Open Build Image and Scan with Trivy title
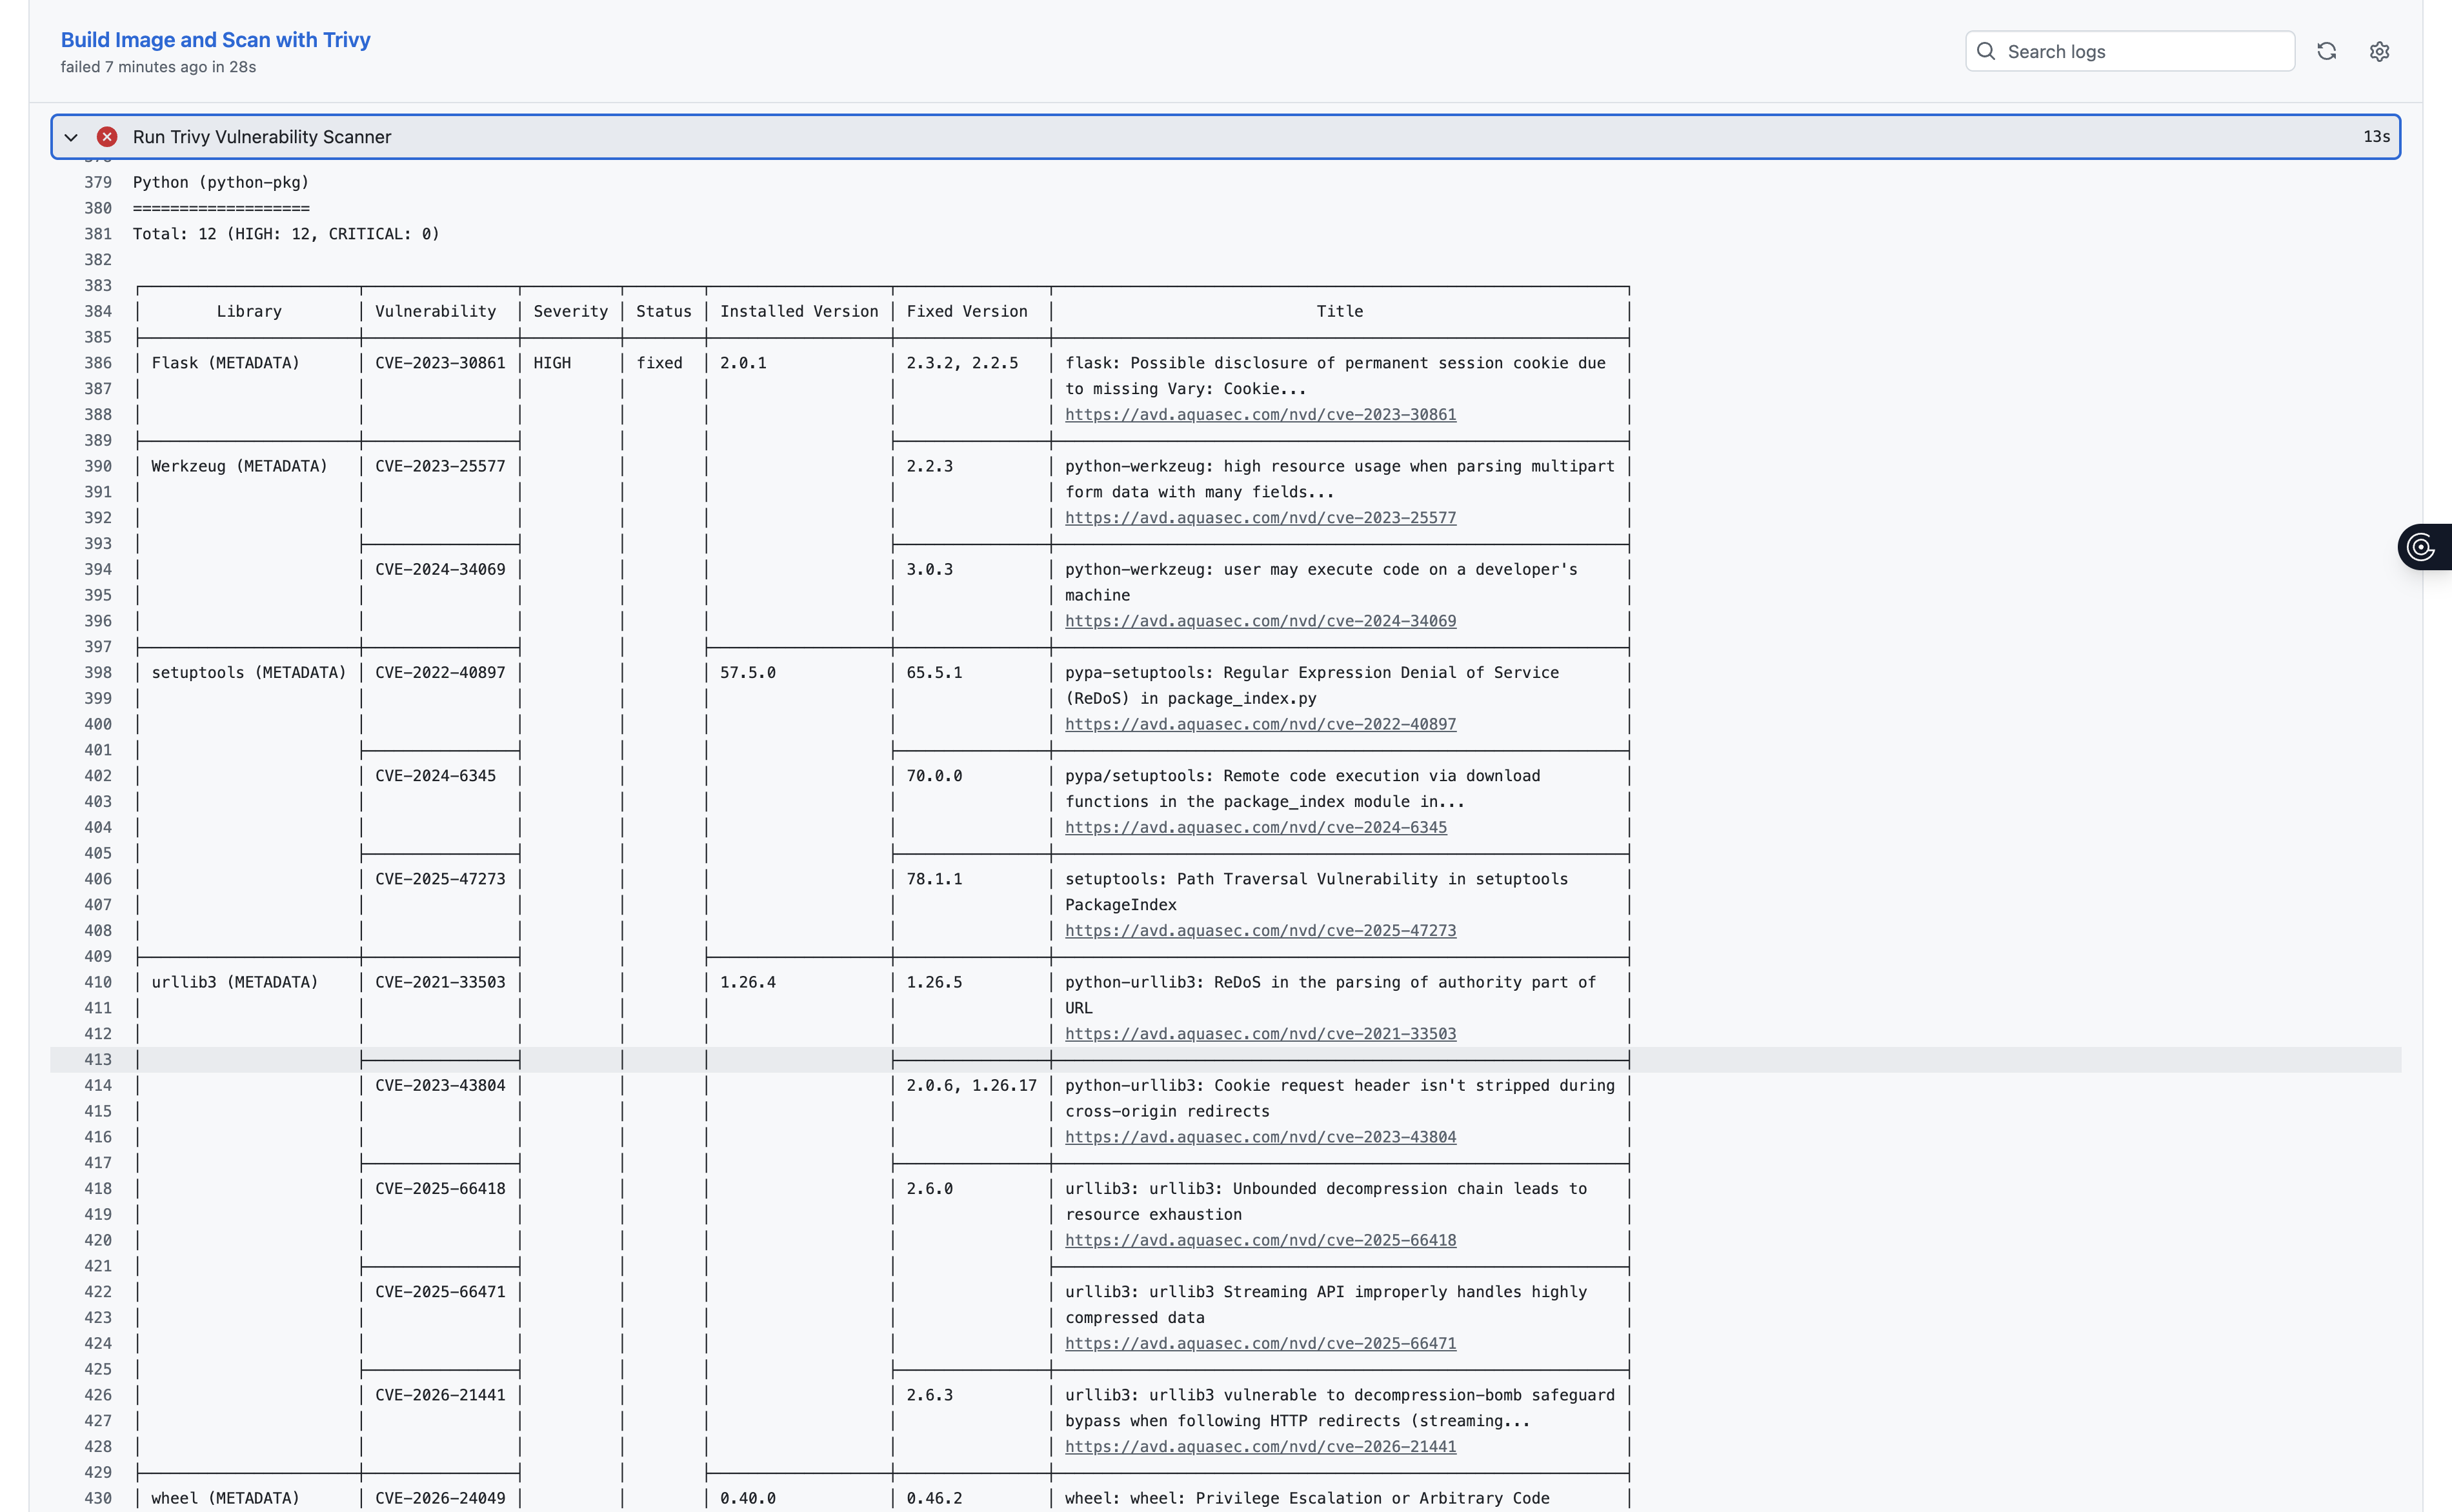2452x1512 pixels. pyautogui.click(x=216, y=40)
